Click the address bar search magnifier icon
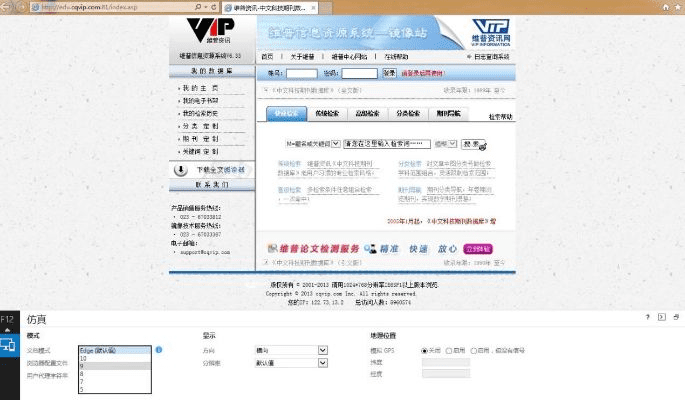 198,7
